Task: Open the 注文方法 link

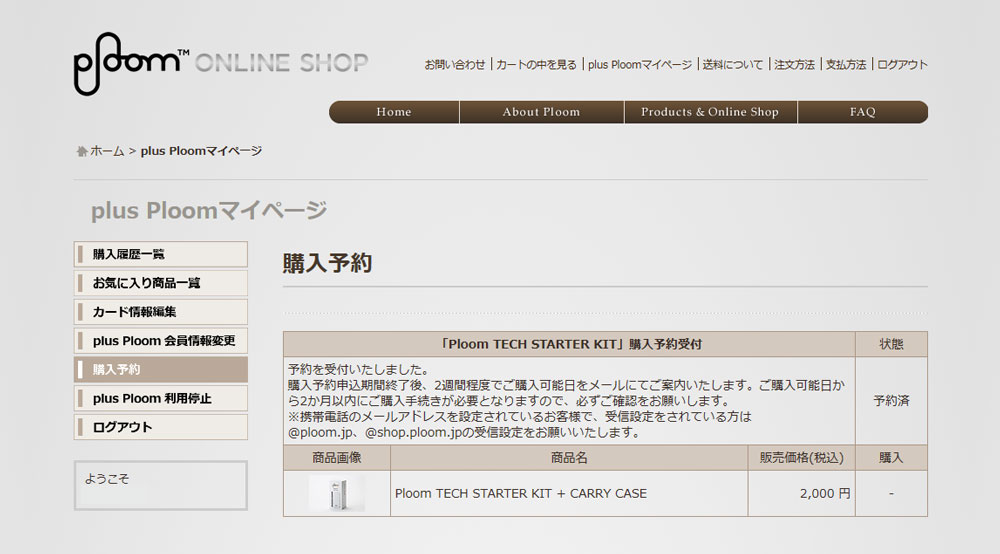Action: (x=794, y=64)
